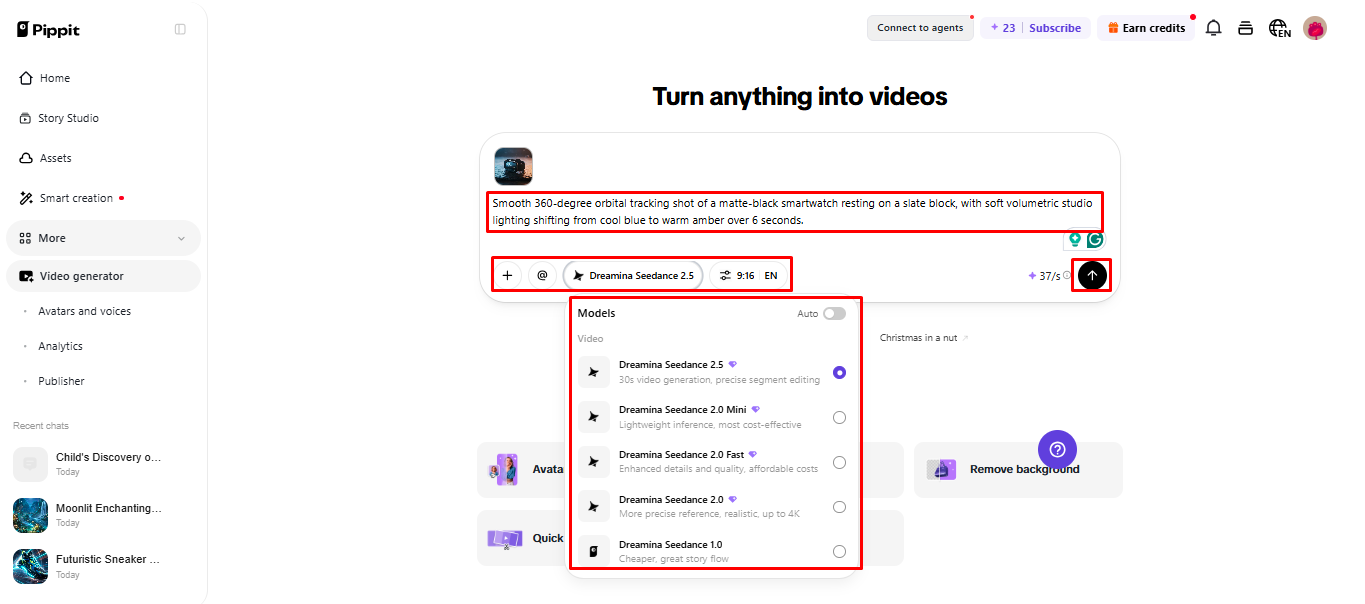1365x604 pixels.
Task: Open user profile avatar
Action: 1315,28
